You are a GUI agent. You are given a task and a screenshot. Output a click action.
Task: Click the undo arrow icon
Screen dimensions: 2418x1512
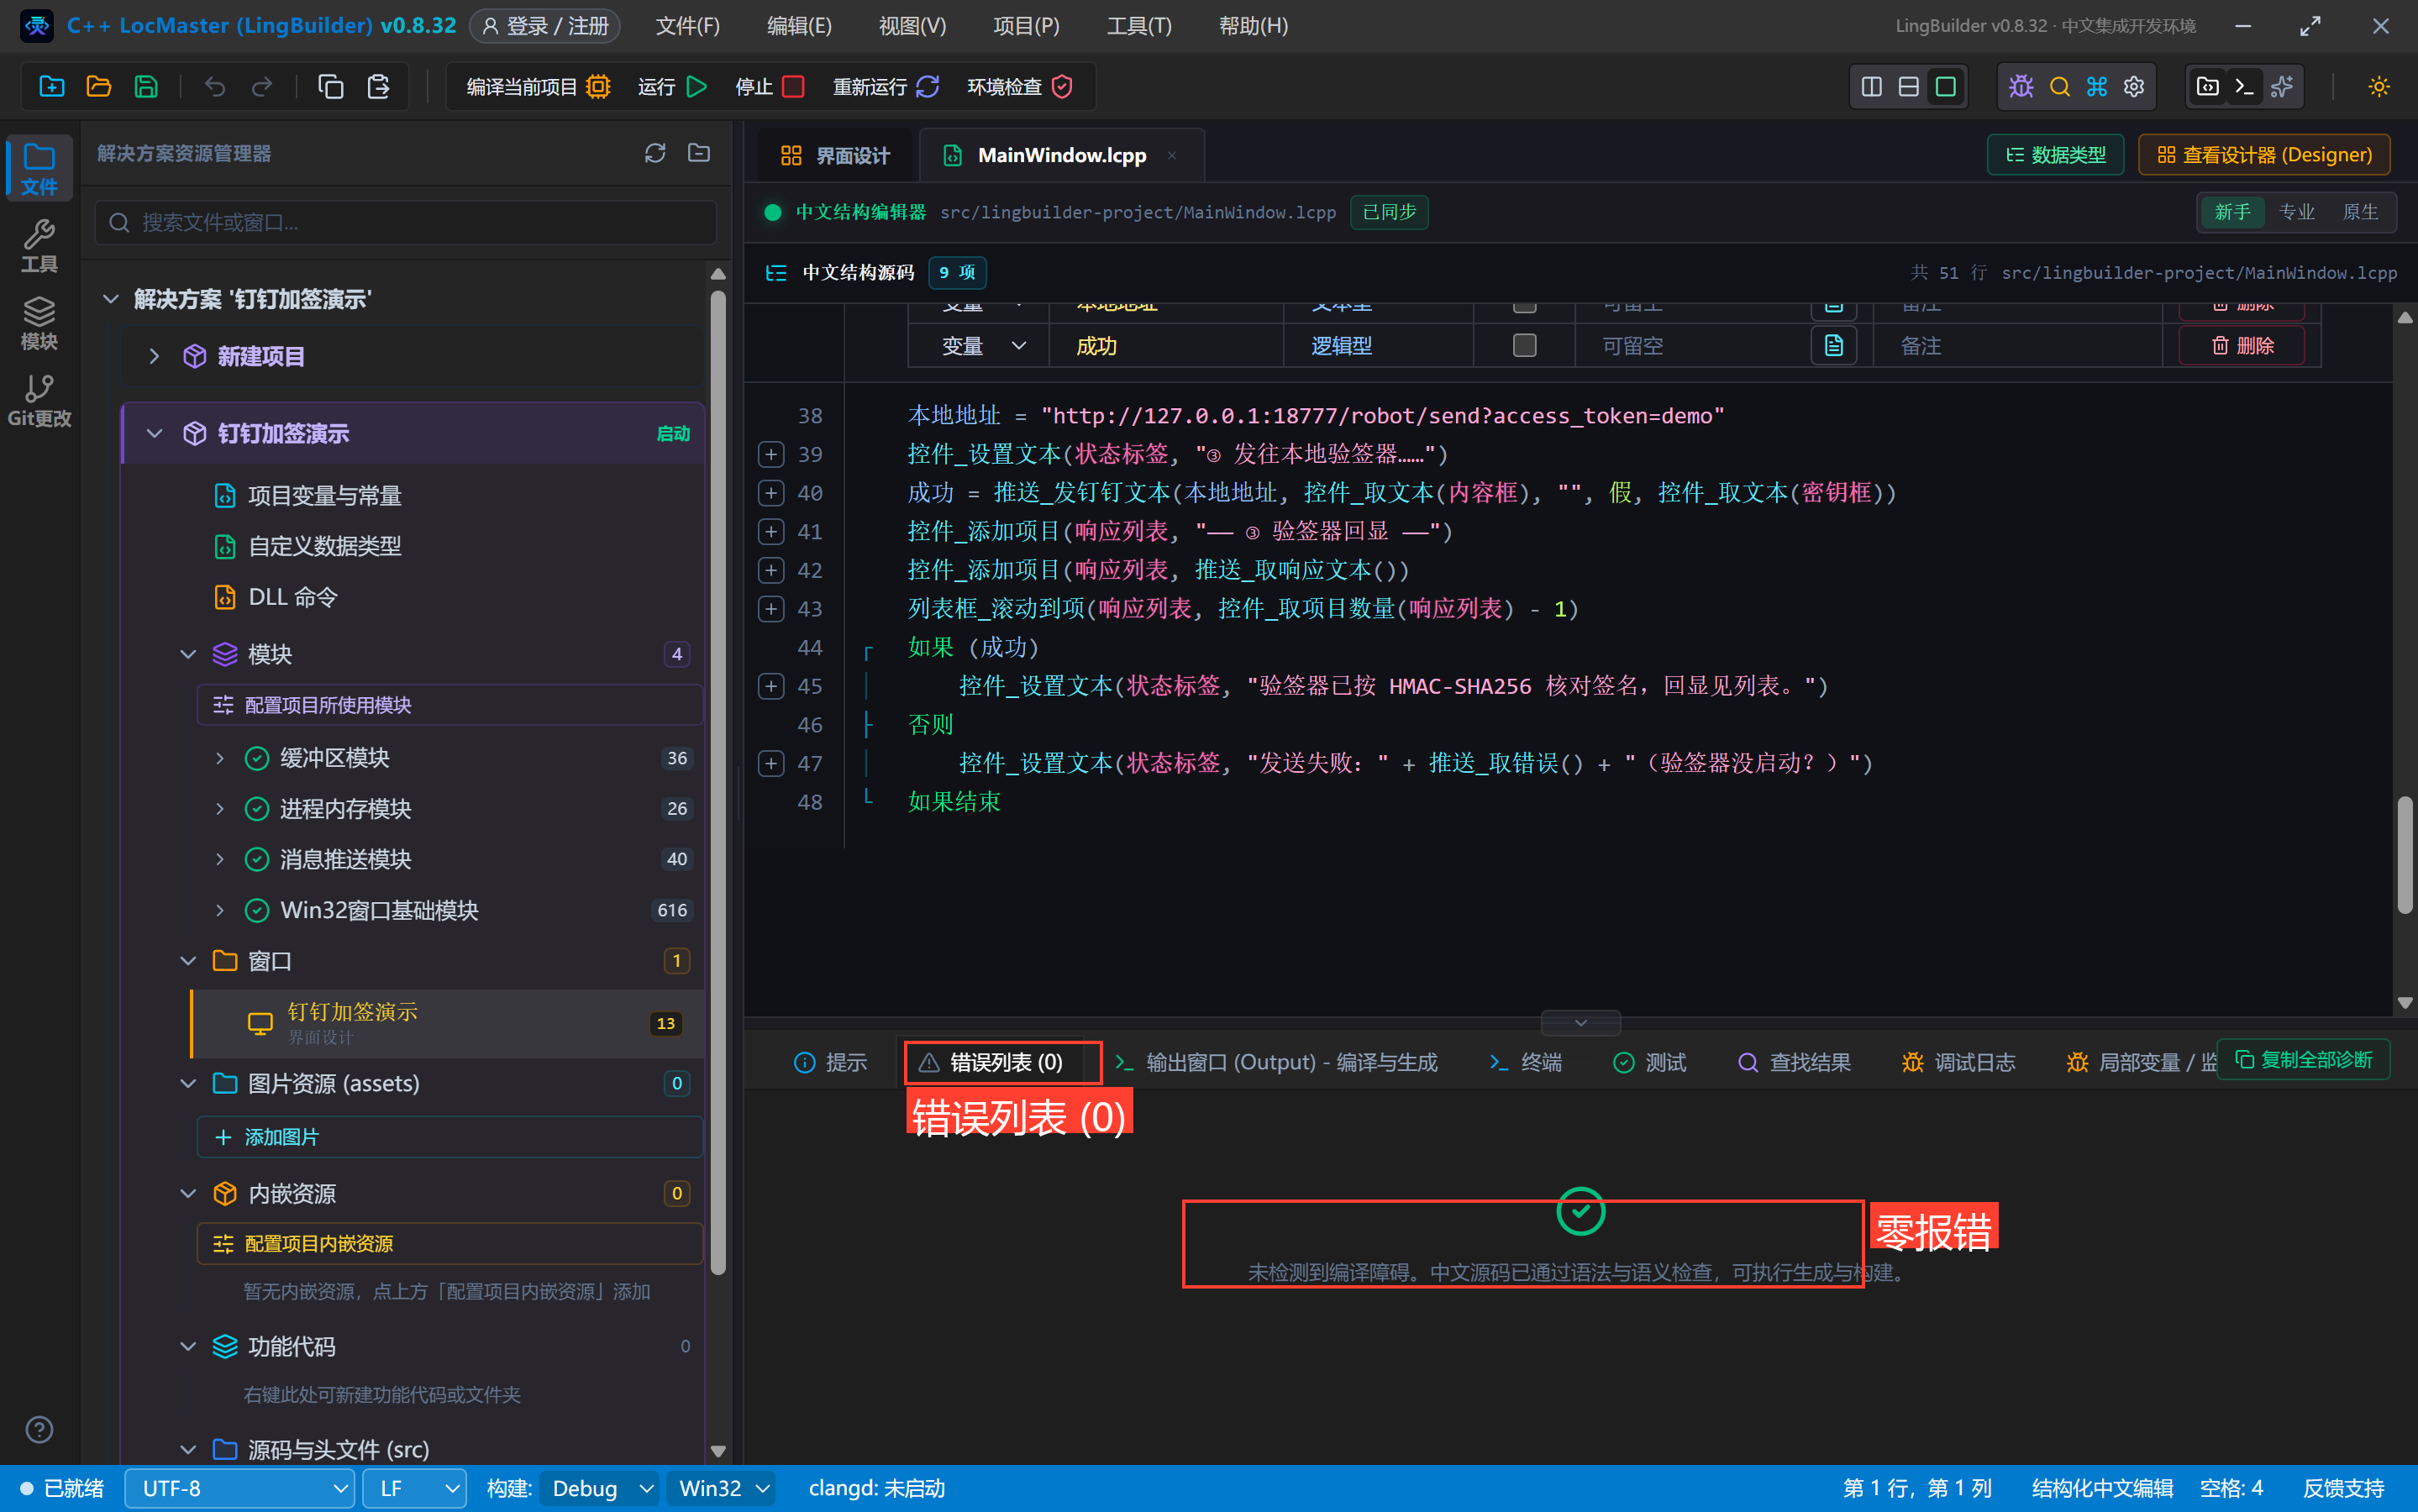pyautogui.click(x=215, y=87)
